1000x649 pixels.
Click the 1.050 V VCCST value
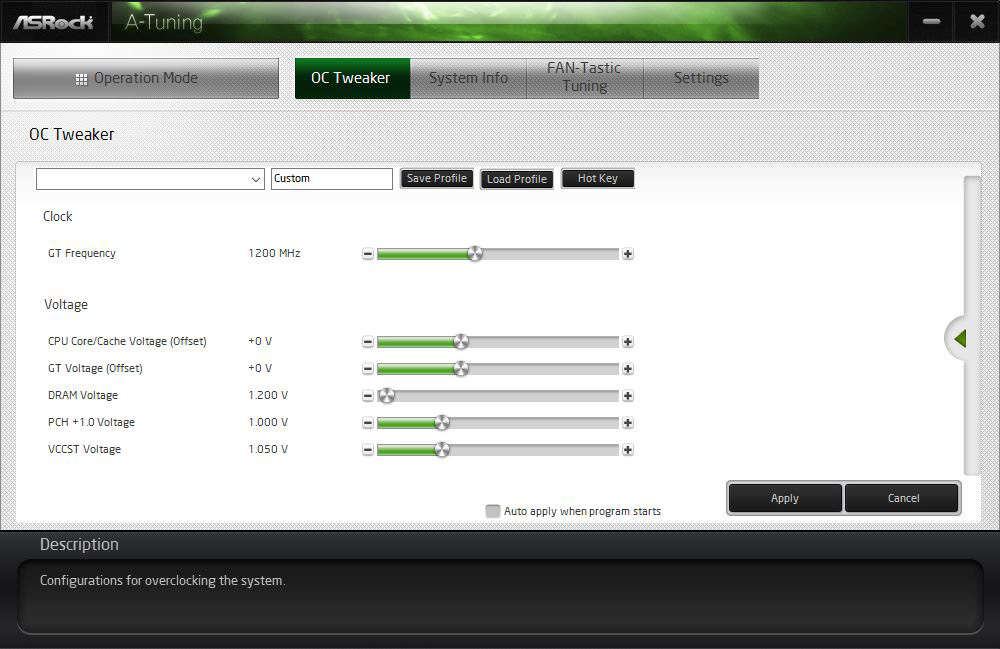point(268,449)
